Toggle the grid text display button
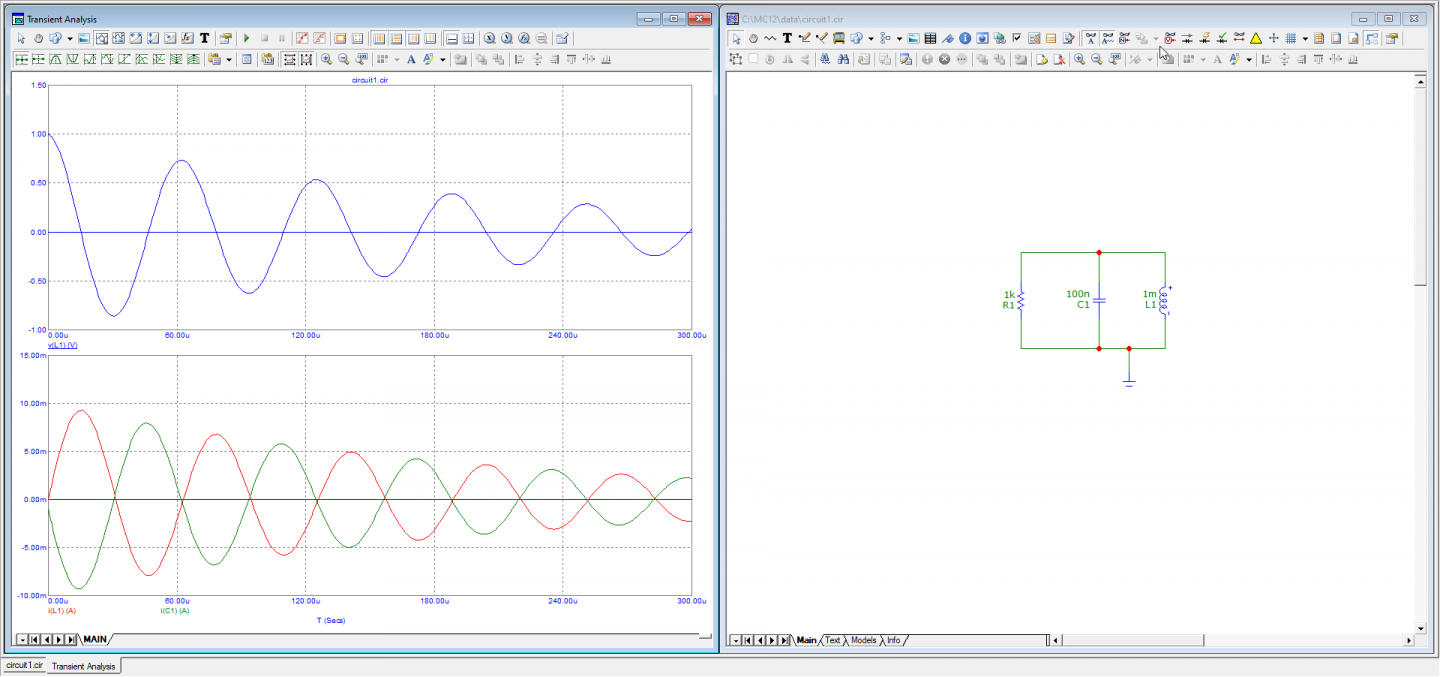This screenshot has height=677, width=1440. (x=1108, y=38)
